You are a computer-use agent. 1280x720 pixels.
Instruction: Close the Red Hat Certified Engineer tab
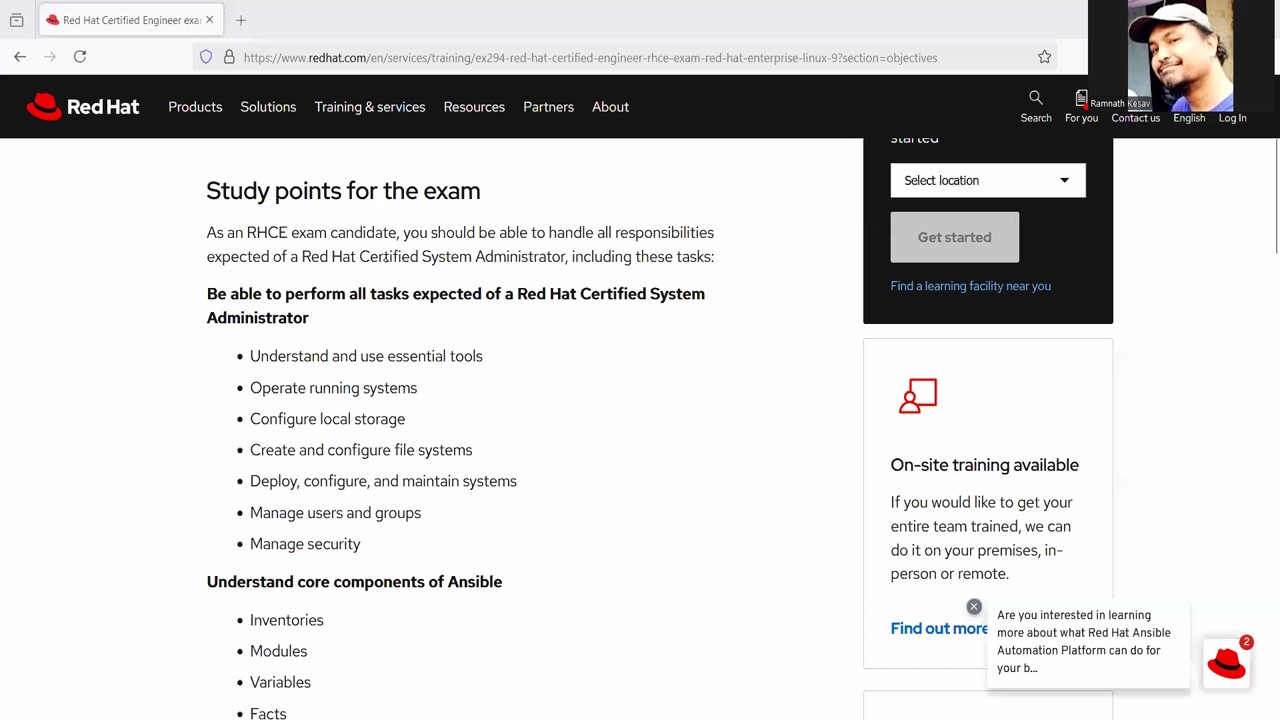point(209,20)
